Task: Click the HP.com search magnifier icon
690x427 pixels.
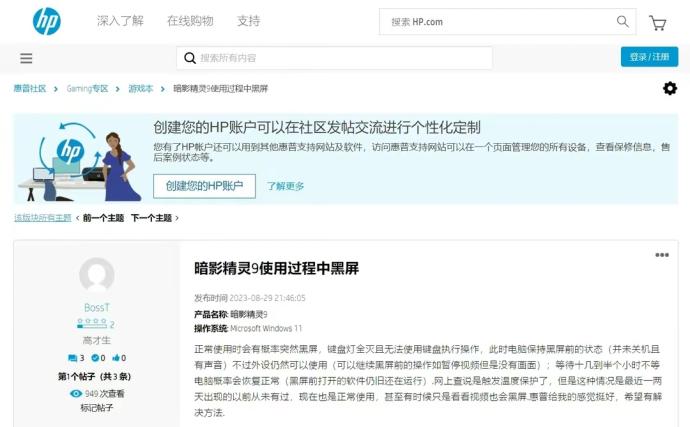Action: pyautogui.click(x=622, y=21)
